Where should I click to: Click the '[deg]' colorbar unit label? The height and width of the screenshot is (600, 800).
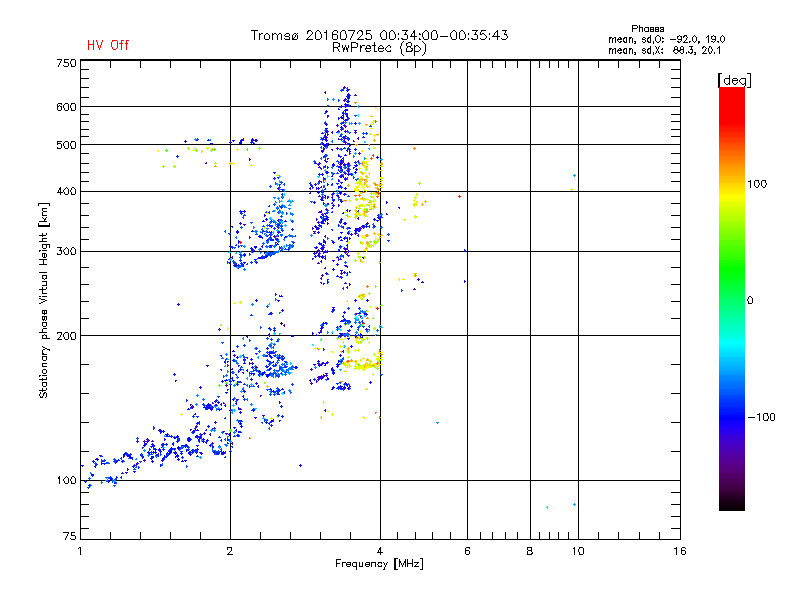click(x=734, y=80)
